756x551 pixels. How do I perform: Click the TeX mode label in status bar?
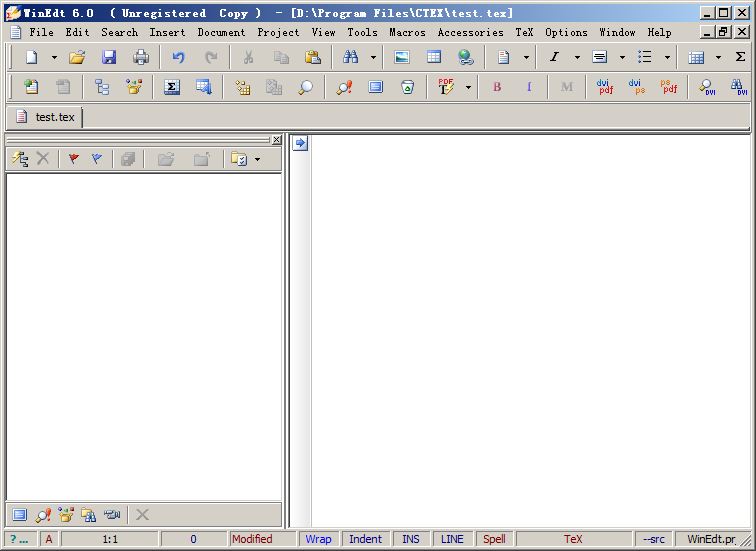click(x=573, y=539)
